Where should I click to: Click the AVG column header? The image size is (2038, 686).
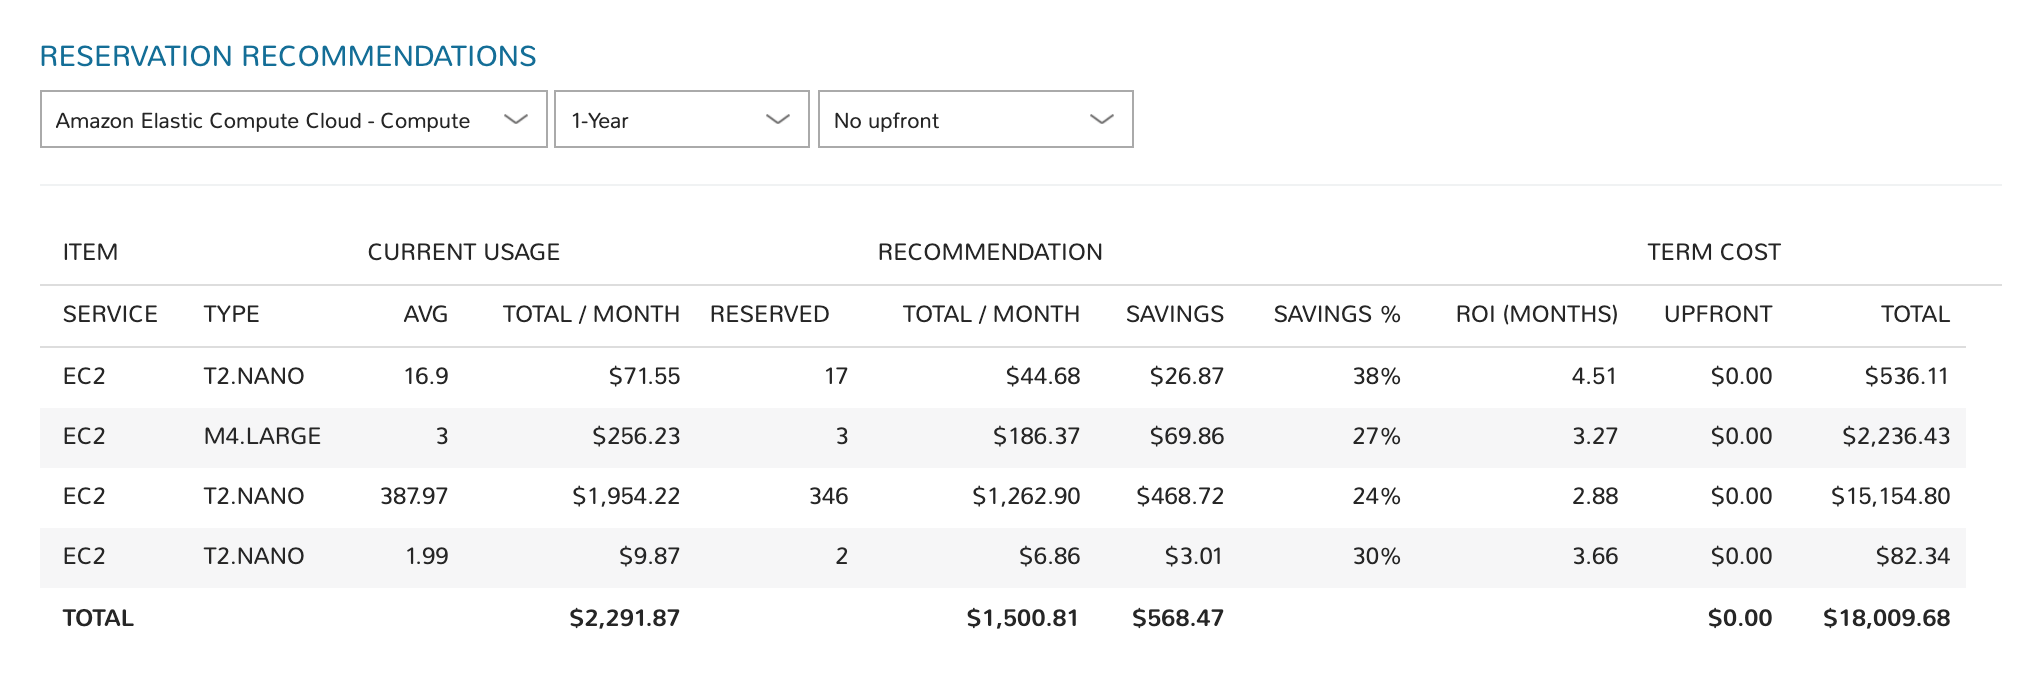pyautogui.click(x=425, y=314)
